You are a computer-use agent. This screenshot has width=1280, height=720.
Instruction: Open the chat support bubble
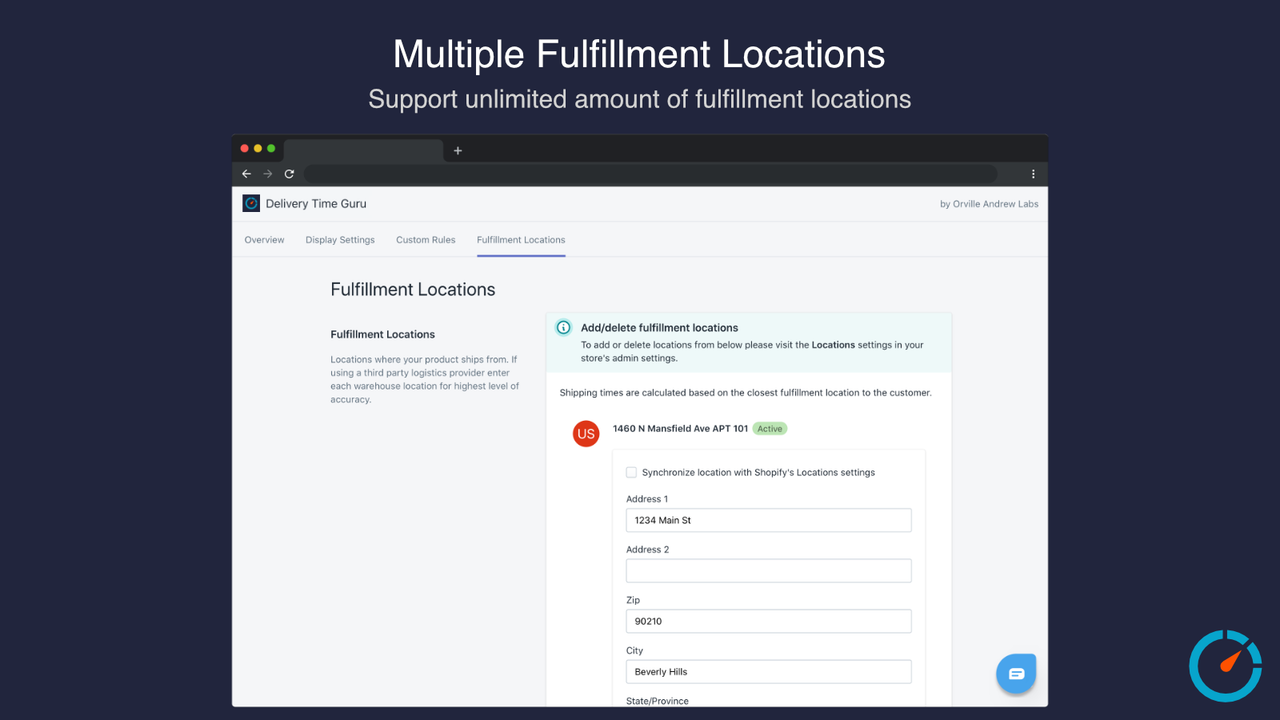click(1016, 674)
